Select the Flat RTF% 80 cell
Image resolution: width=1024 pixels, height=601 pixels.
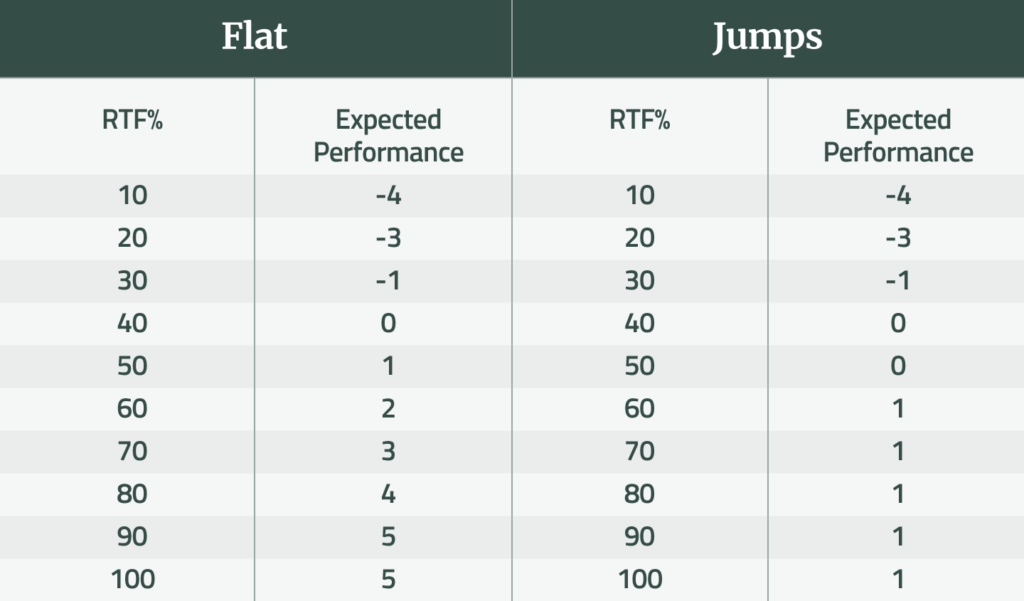[132, 494]
